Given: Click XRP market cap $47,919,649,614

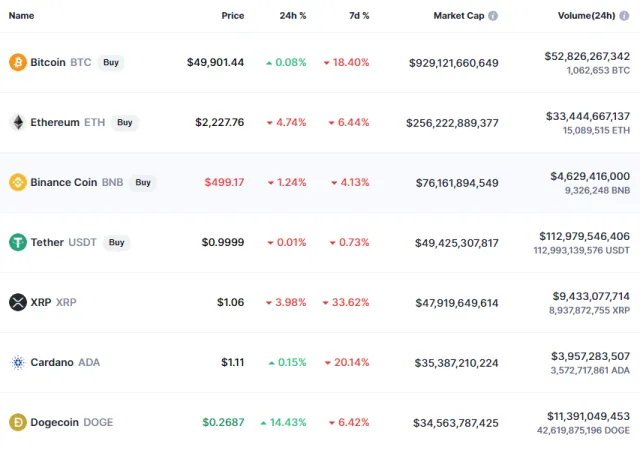Looking at the screenshot, I should [x=457, y=303].
